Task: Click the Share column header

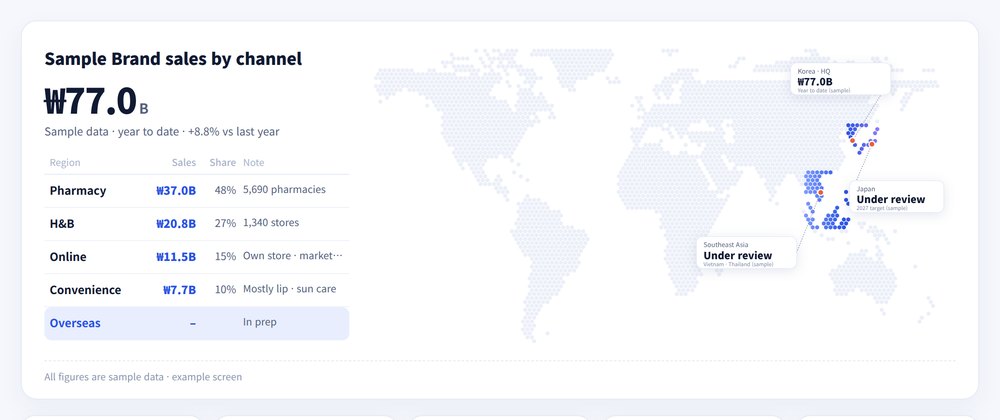Action: click(223, 163)
